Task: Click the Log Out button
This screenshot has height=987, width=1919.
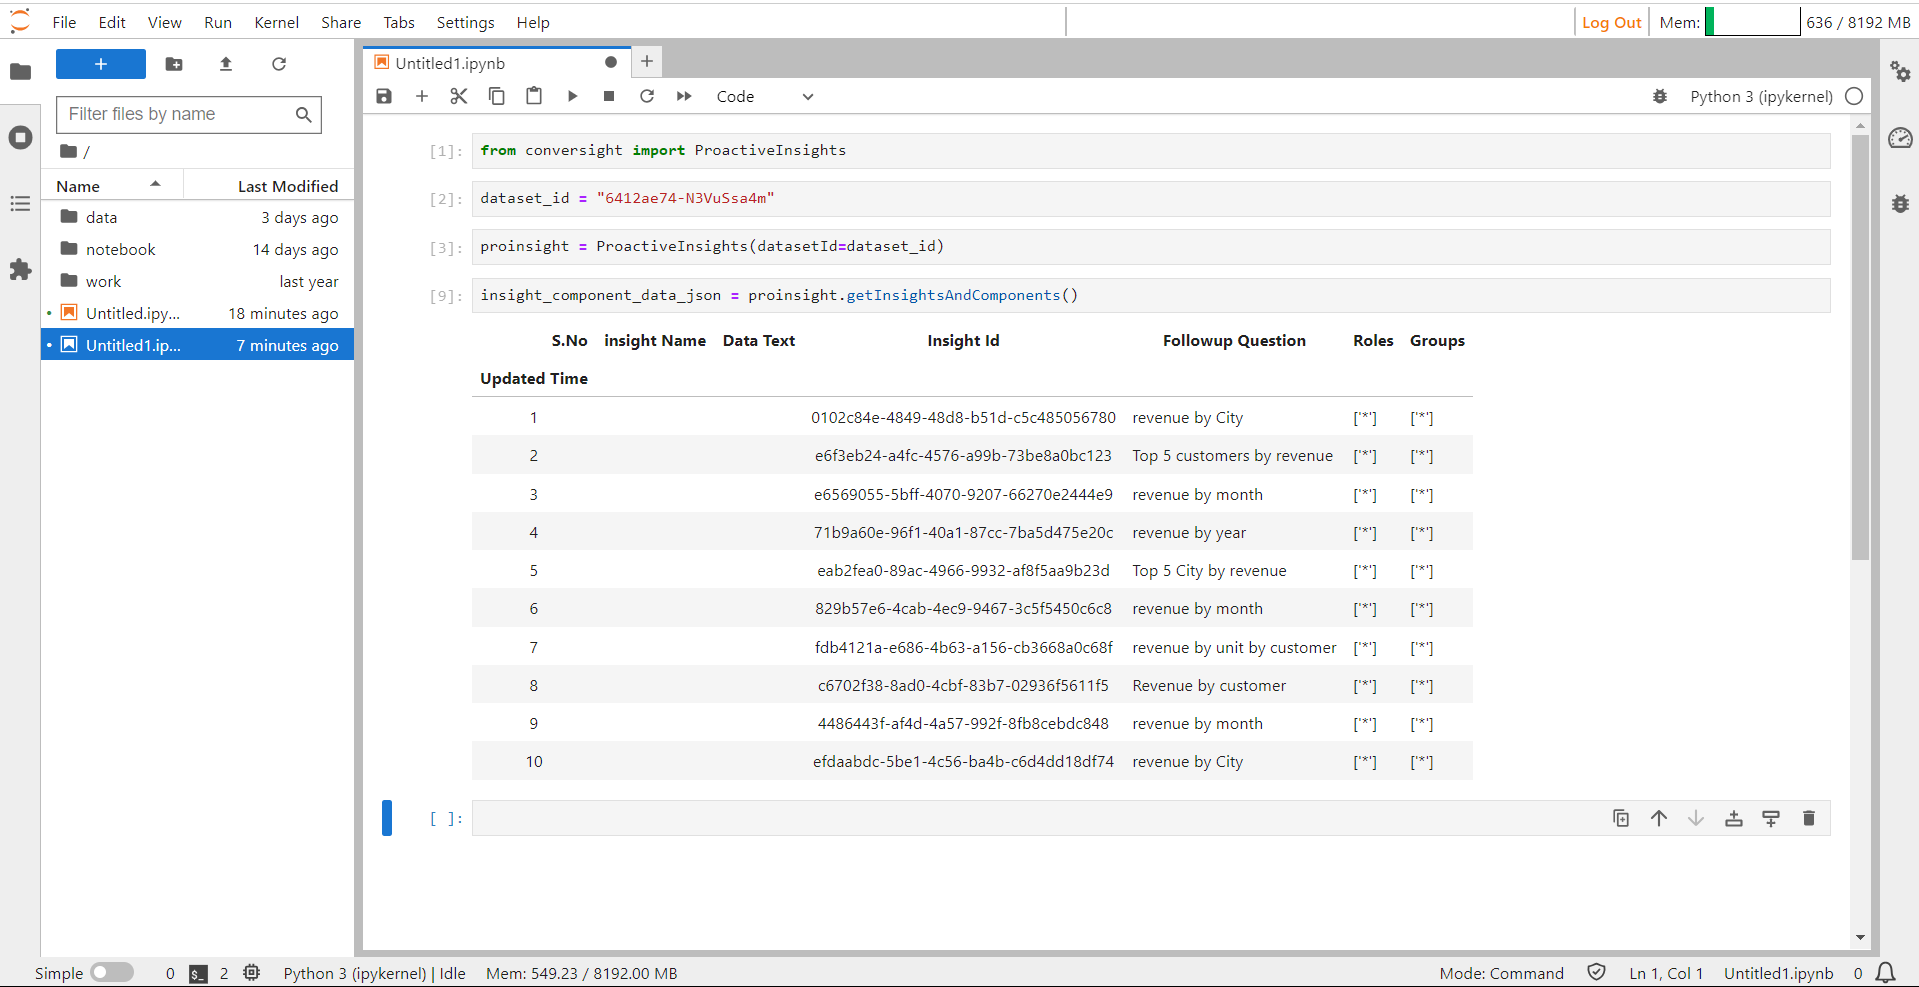Action: click(1612, 22)
